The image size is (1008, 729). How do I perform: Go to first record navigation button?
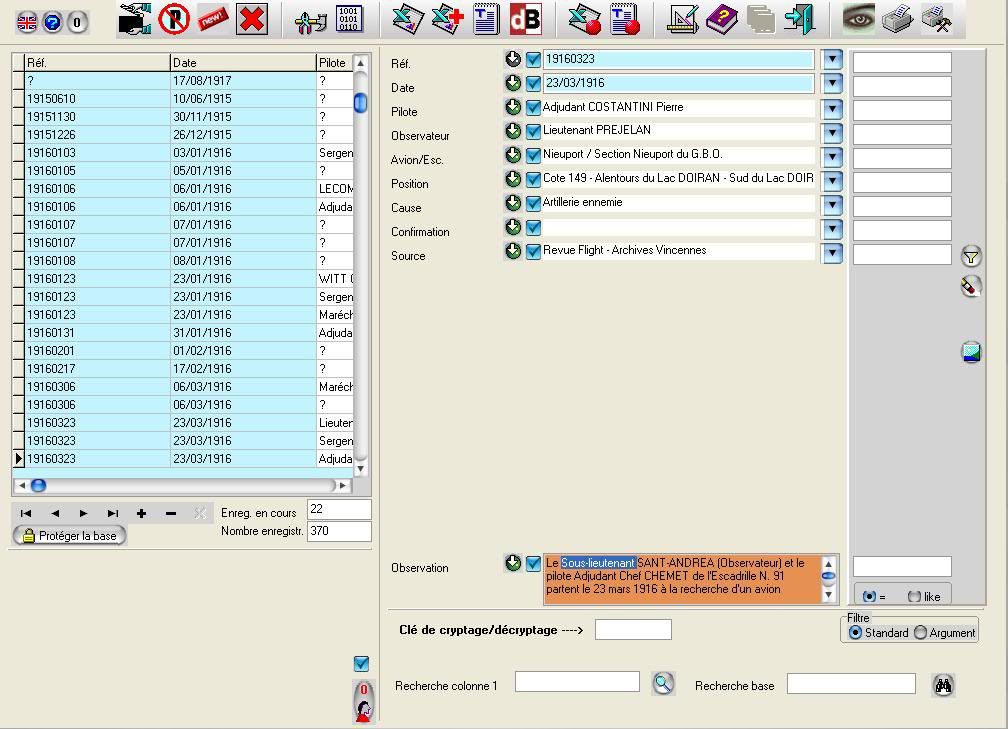pos(26,513)
